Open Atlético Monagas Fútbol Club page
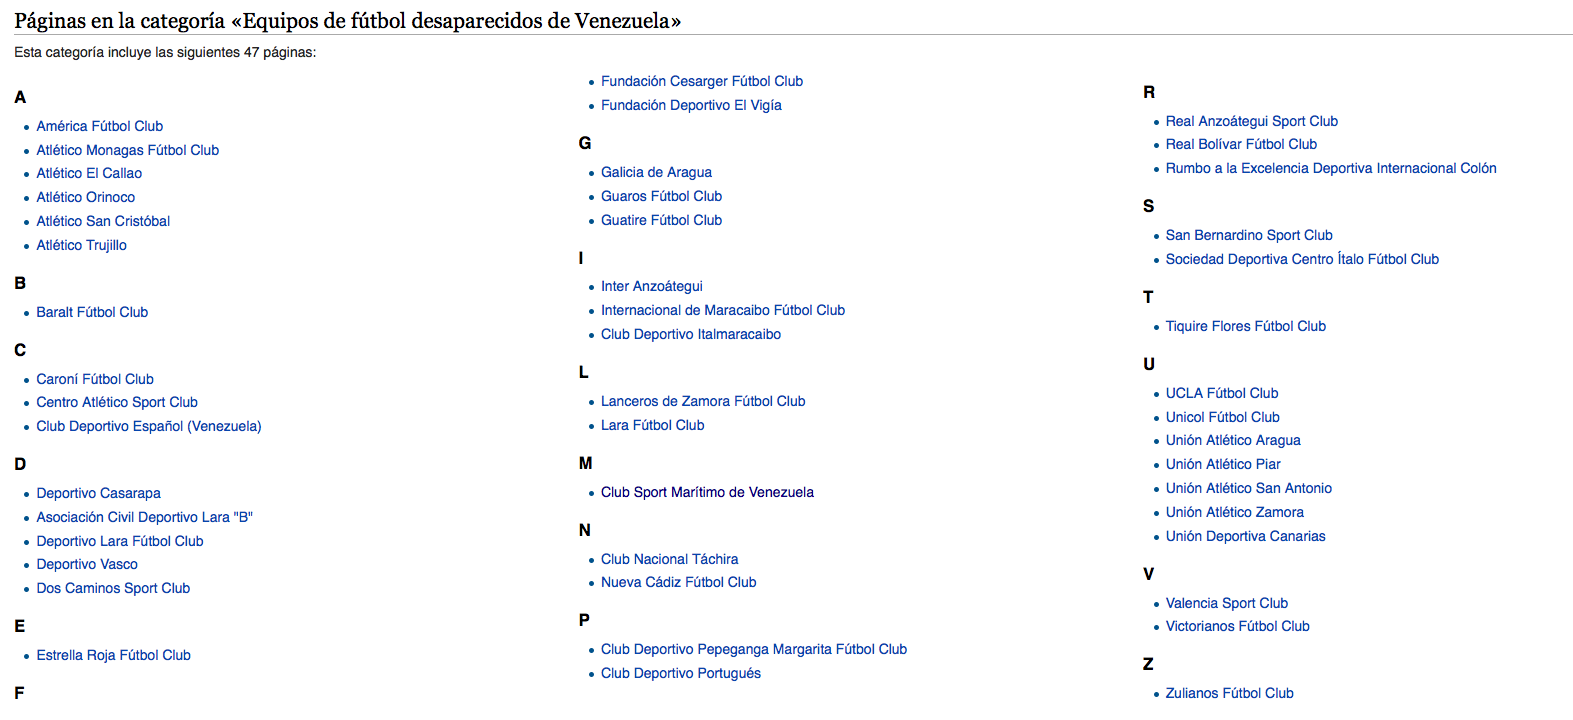Image resolution: width=1573 pixels, height=720 pixels. point(128,150)
